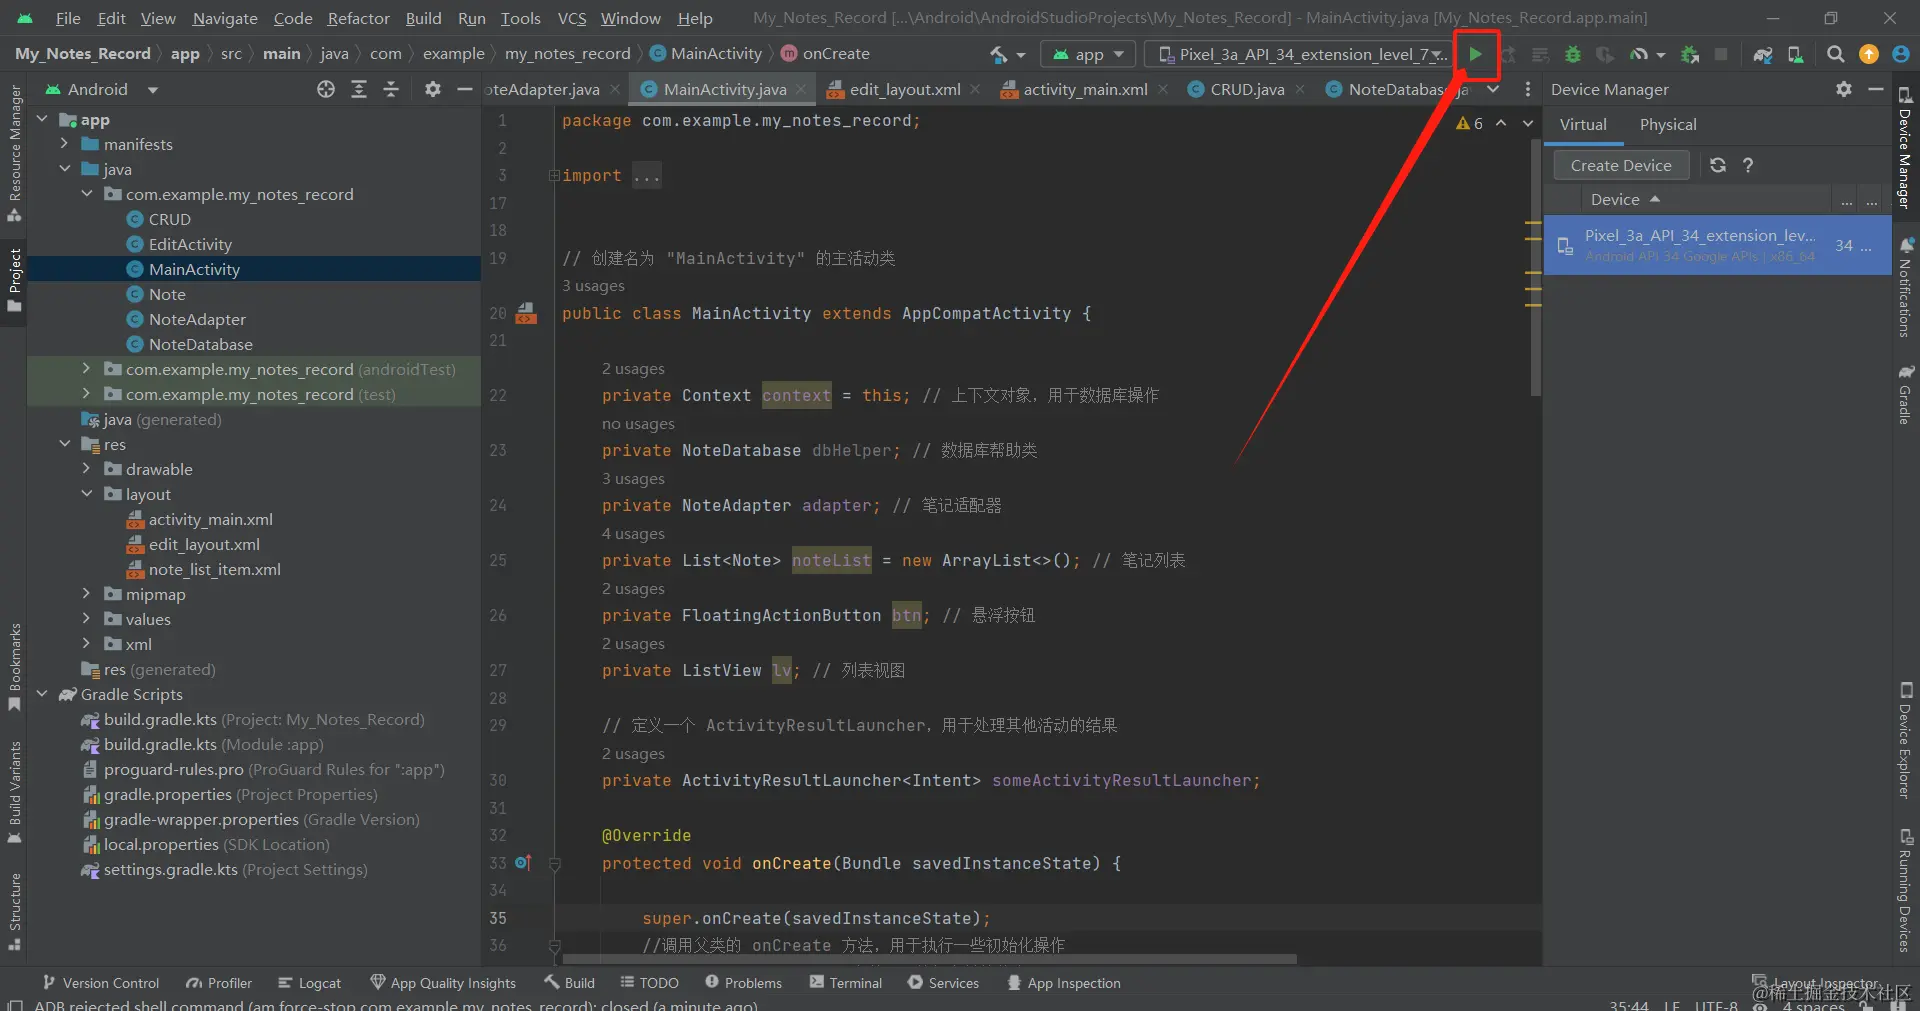Switch to CRUD.java tab
1920x1011 pixels.
[x=1246, y=89]
